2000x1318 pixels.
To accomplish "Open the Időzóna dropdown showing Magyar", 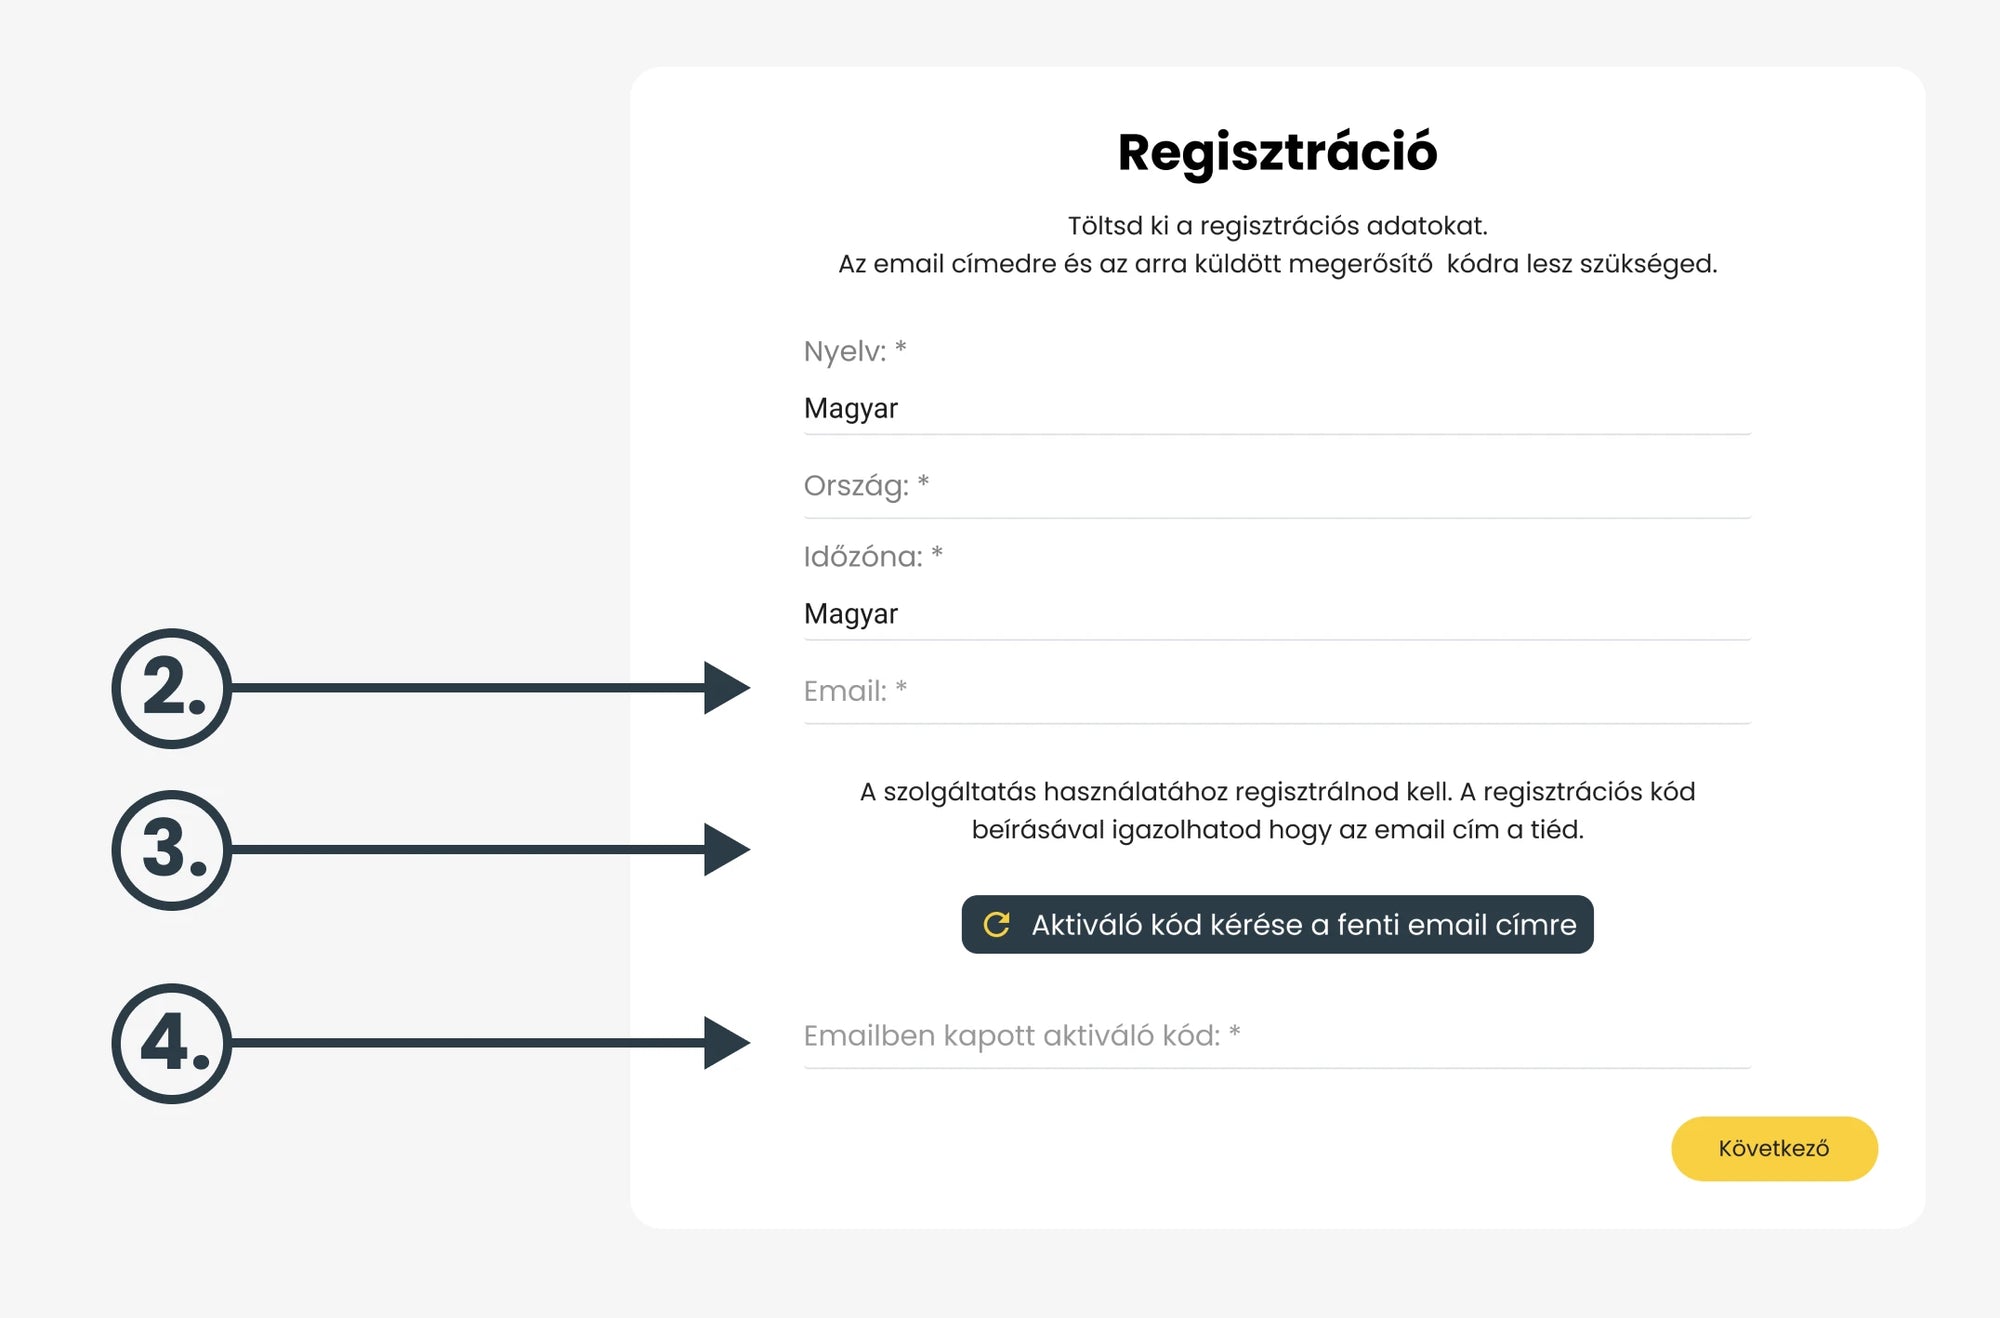I will coord(1276,613).
